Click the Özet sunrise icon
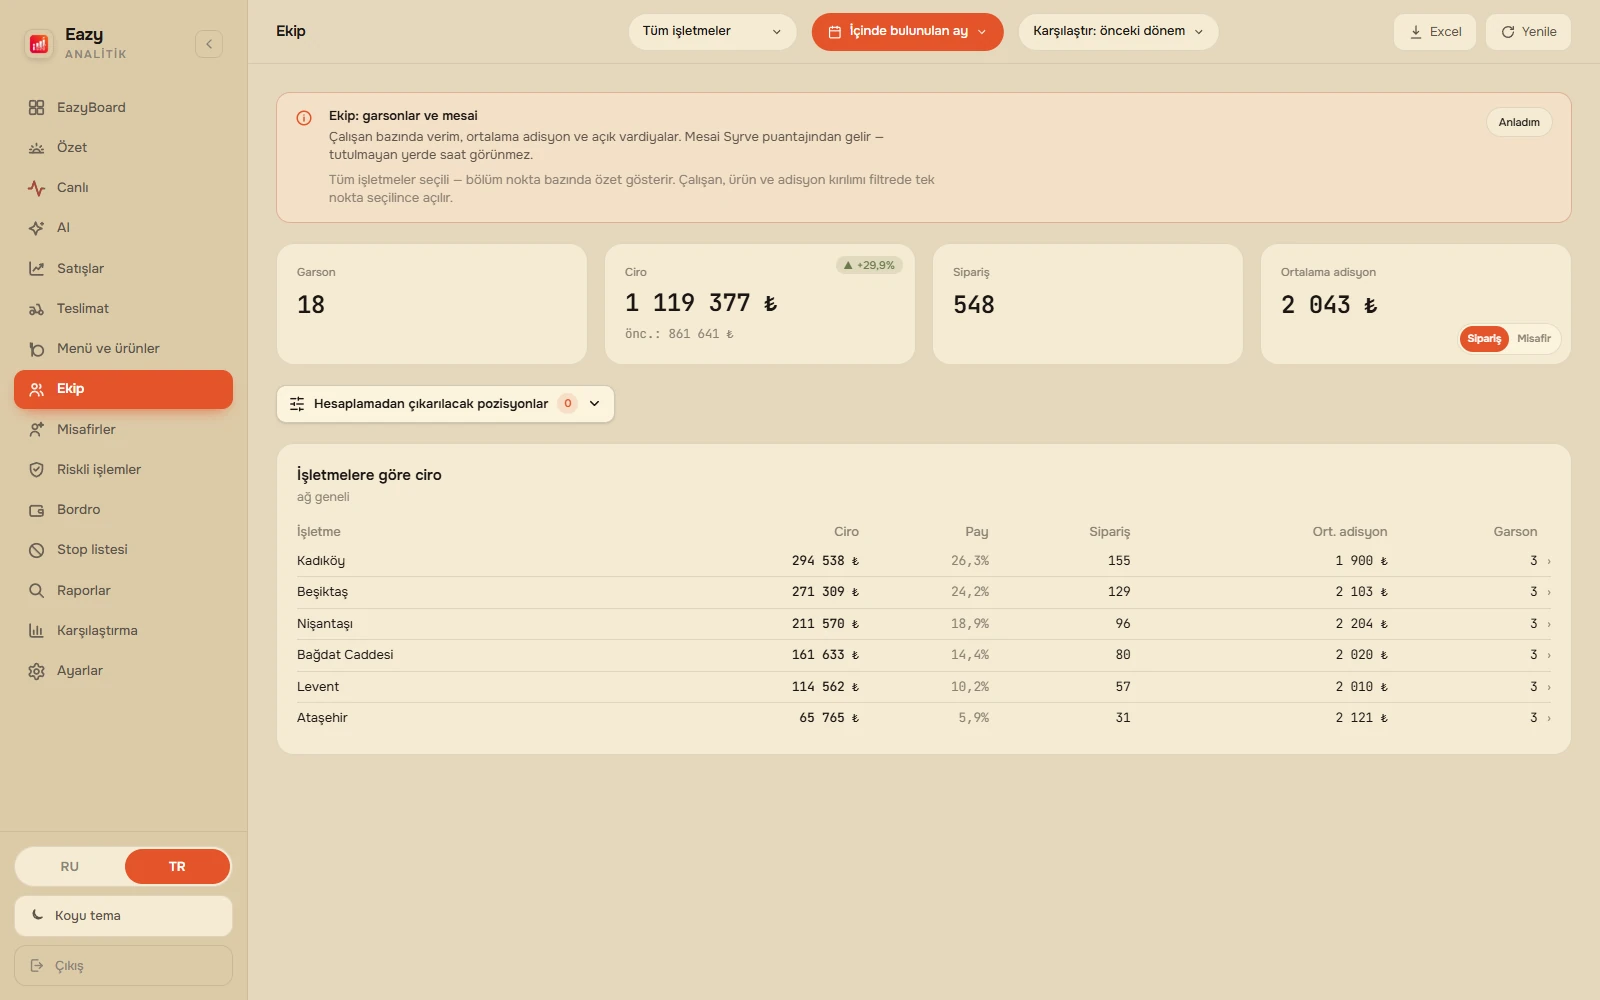Viewport: 1600px width, 1000px height. point(37,148)
